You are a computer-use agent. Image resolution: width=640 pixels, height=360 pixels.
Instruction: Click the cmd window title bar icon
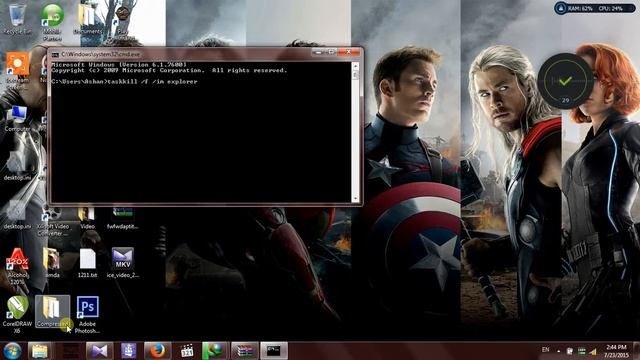tap(55, 54)
